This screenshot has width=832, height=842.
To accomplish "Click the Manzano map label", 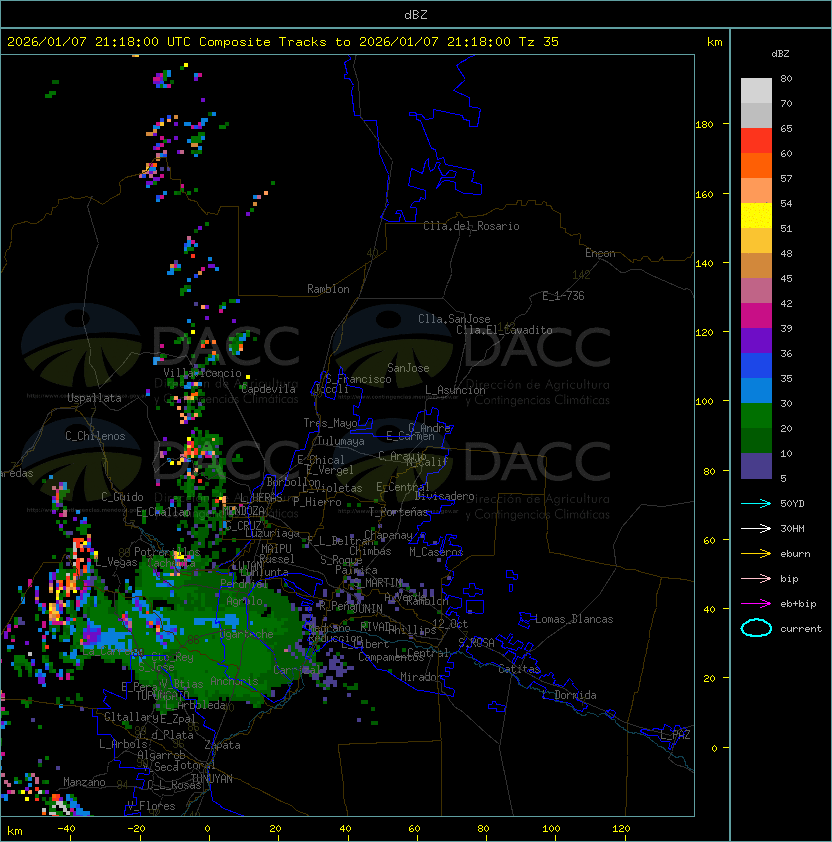I will pyautogui.click(x=84, y=782).
